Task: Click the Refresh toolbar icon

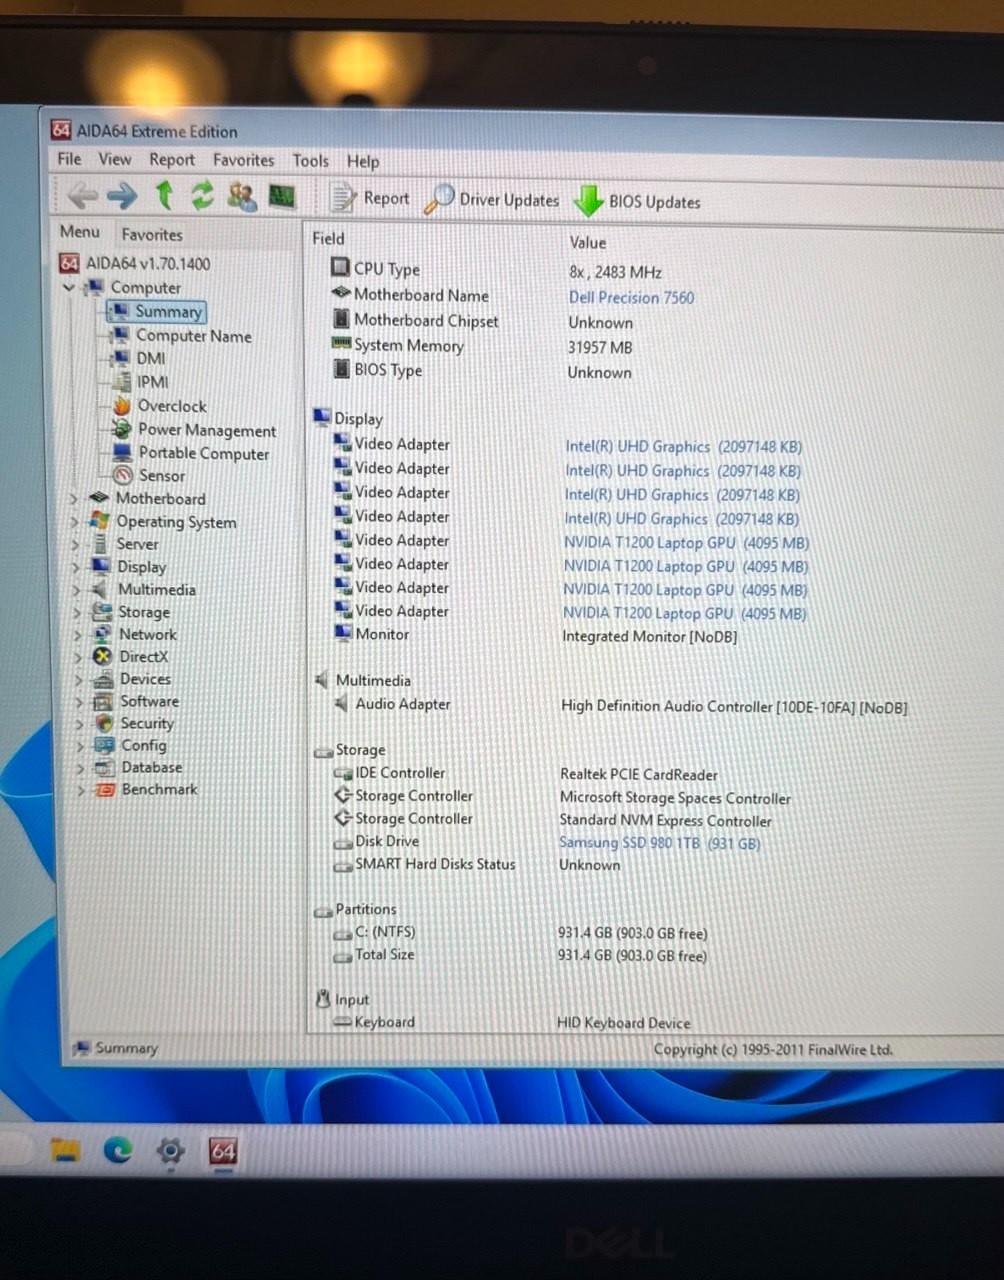Action: [202, 195]
